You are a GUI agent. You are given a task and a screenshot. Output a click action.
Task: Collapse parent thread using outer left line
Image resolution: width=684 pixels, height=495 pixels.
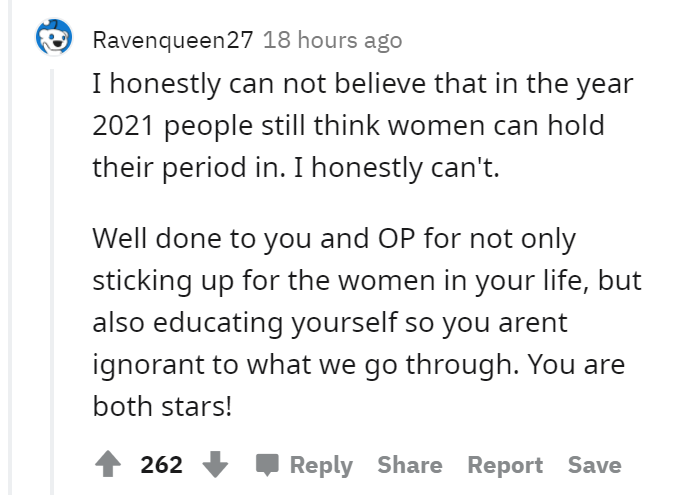pos(10,247)
